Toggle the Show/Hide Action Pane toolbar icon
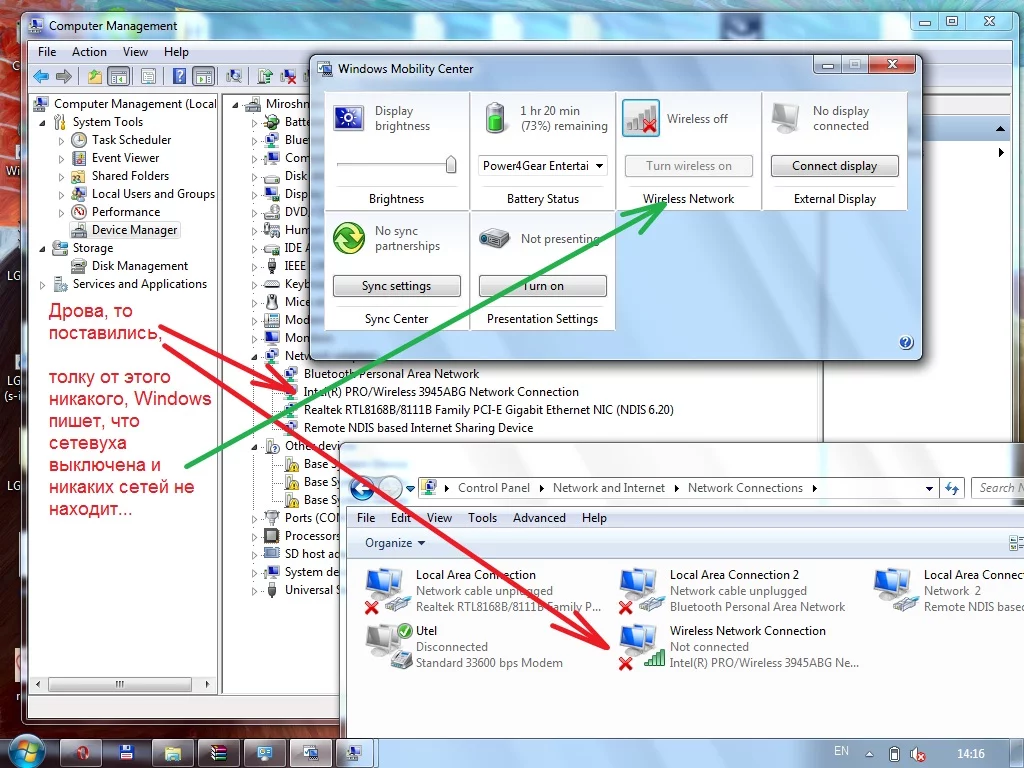Screen dimensions: 1024x768 (204, 77)
